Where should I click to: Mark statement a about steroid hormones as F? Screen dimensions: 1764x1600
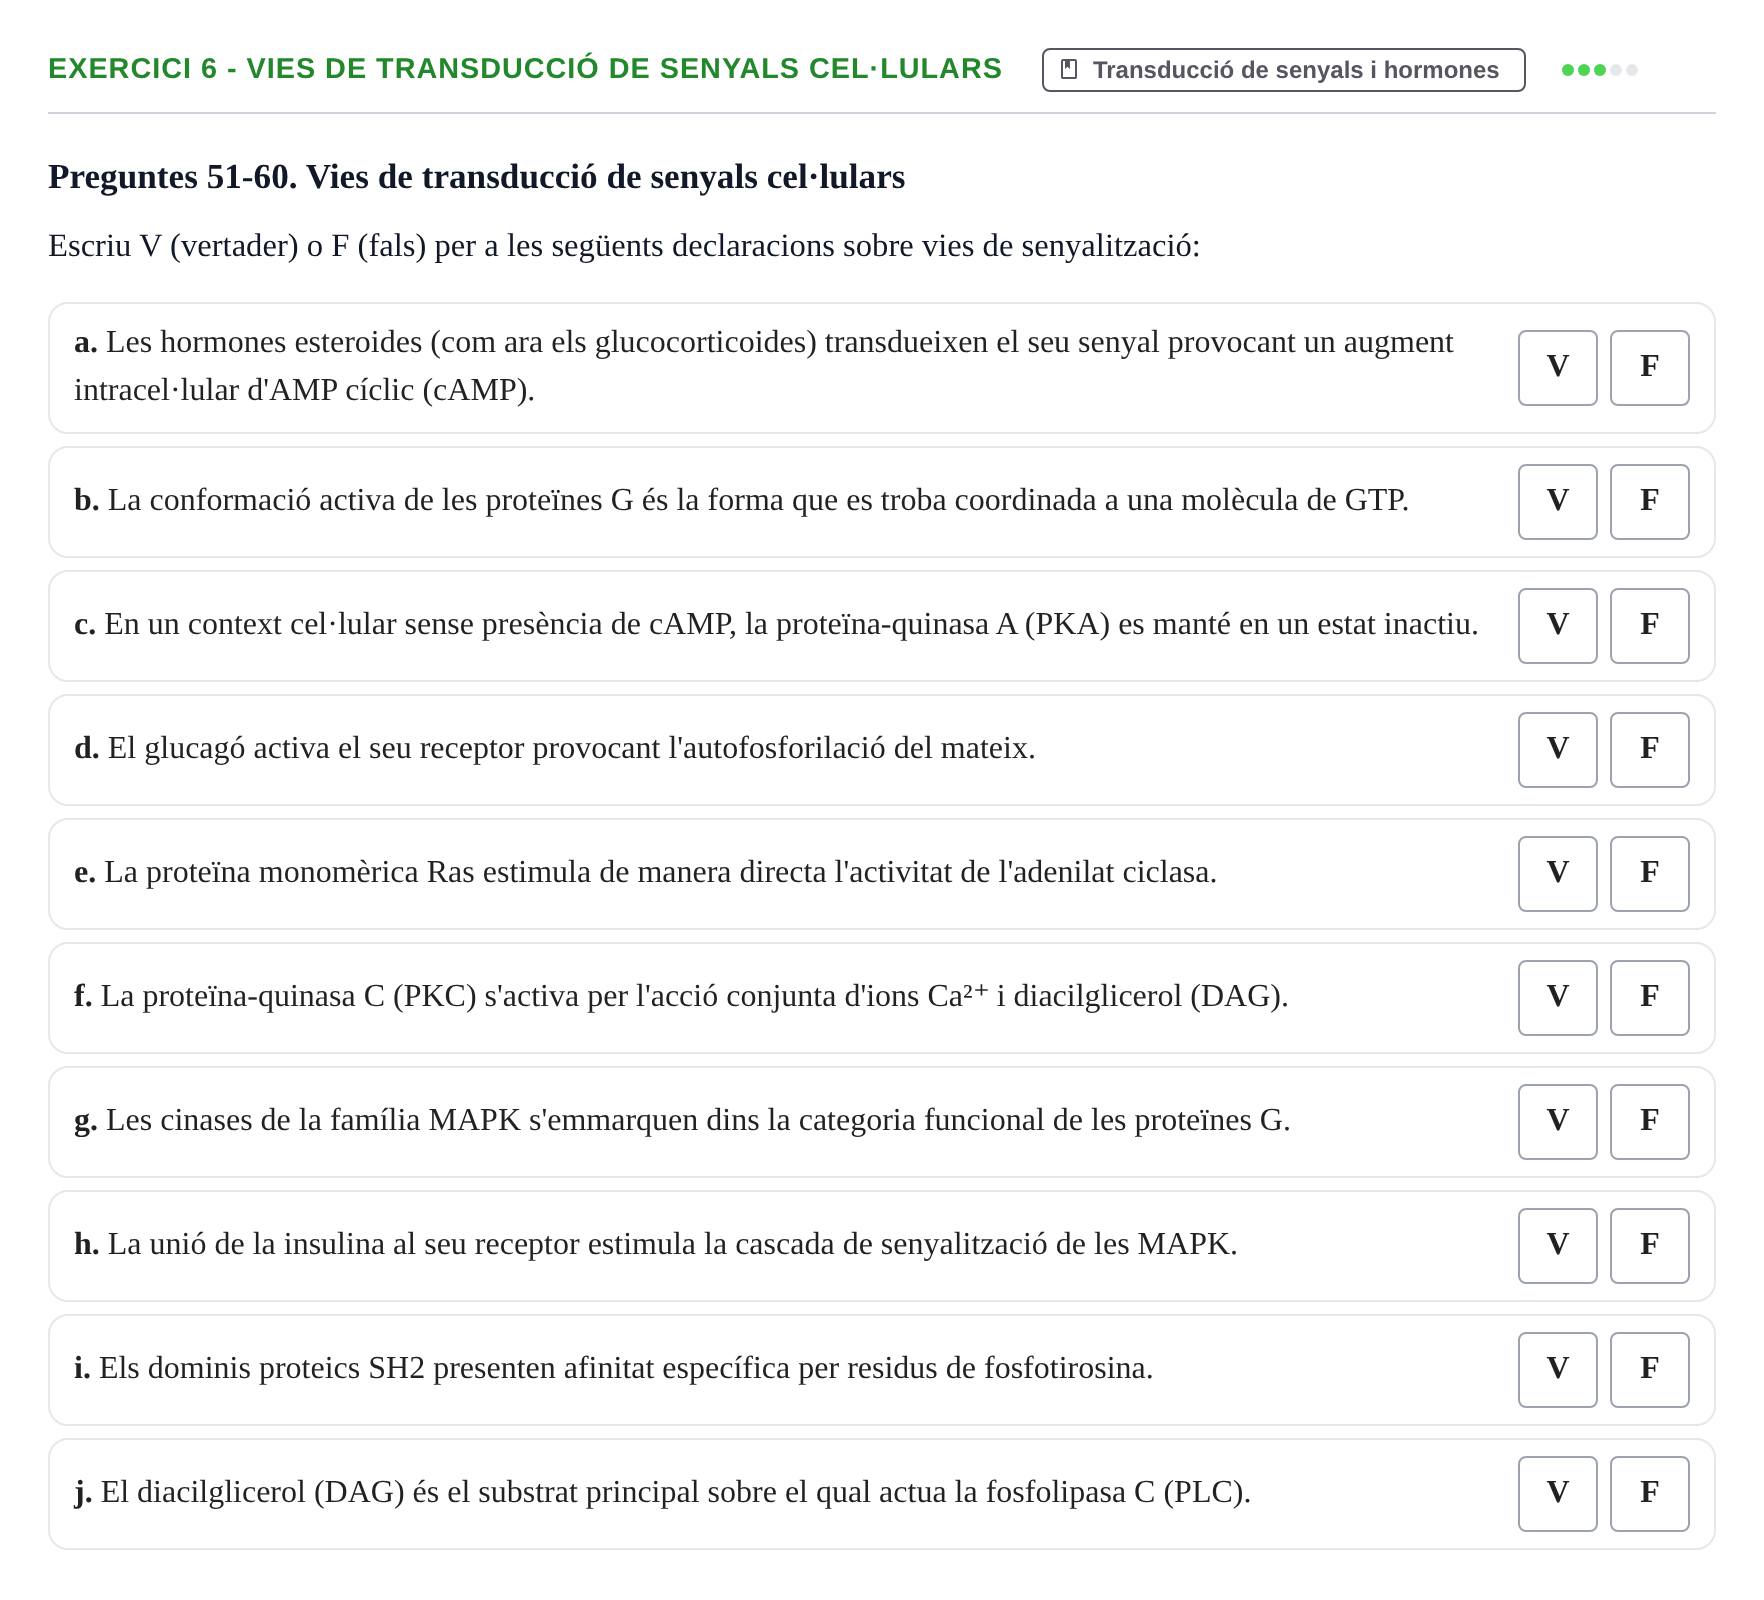click(x=1649, y=368)
